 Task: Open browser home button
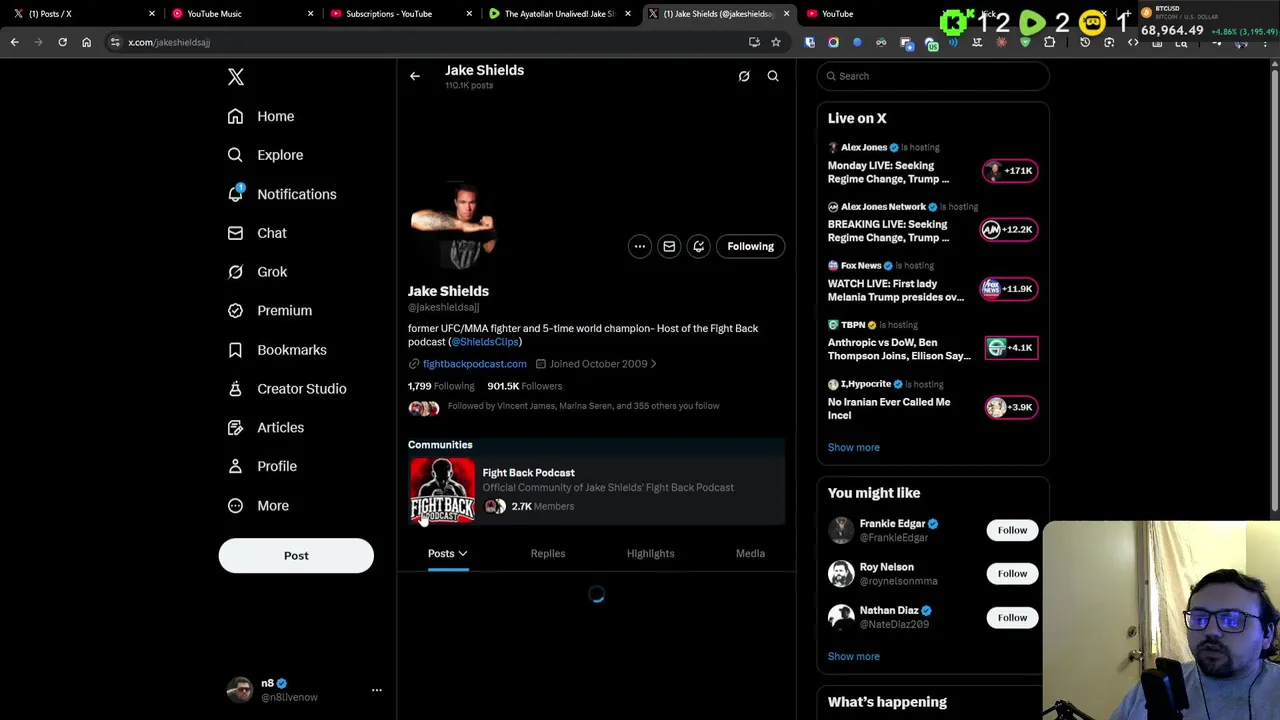click(86, 42)
